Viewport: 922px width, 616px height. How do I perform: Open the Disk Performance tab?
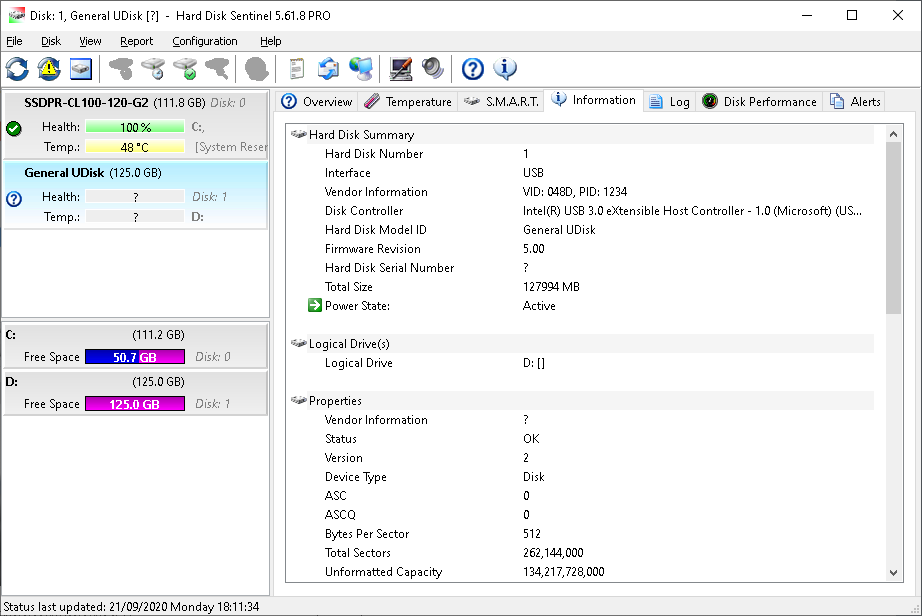pyautogui.click(x=760, y=102)
